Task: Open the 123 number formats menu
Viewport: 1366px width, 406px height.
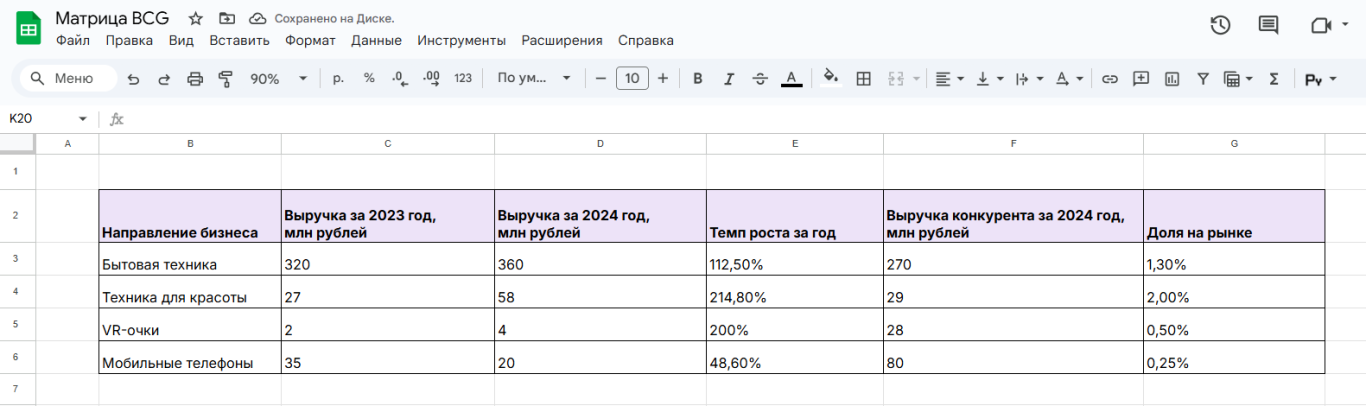Action: point(463,78)
